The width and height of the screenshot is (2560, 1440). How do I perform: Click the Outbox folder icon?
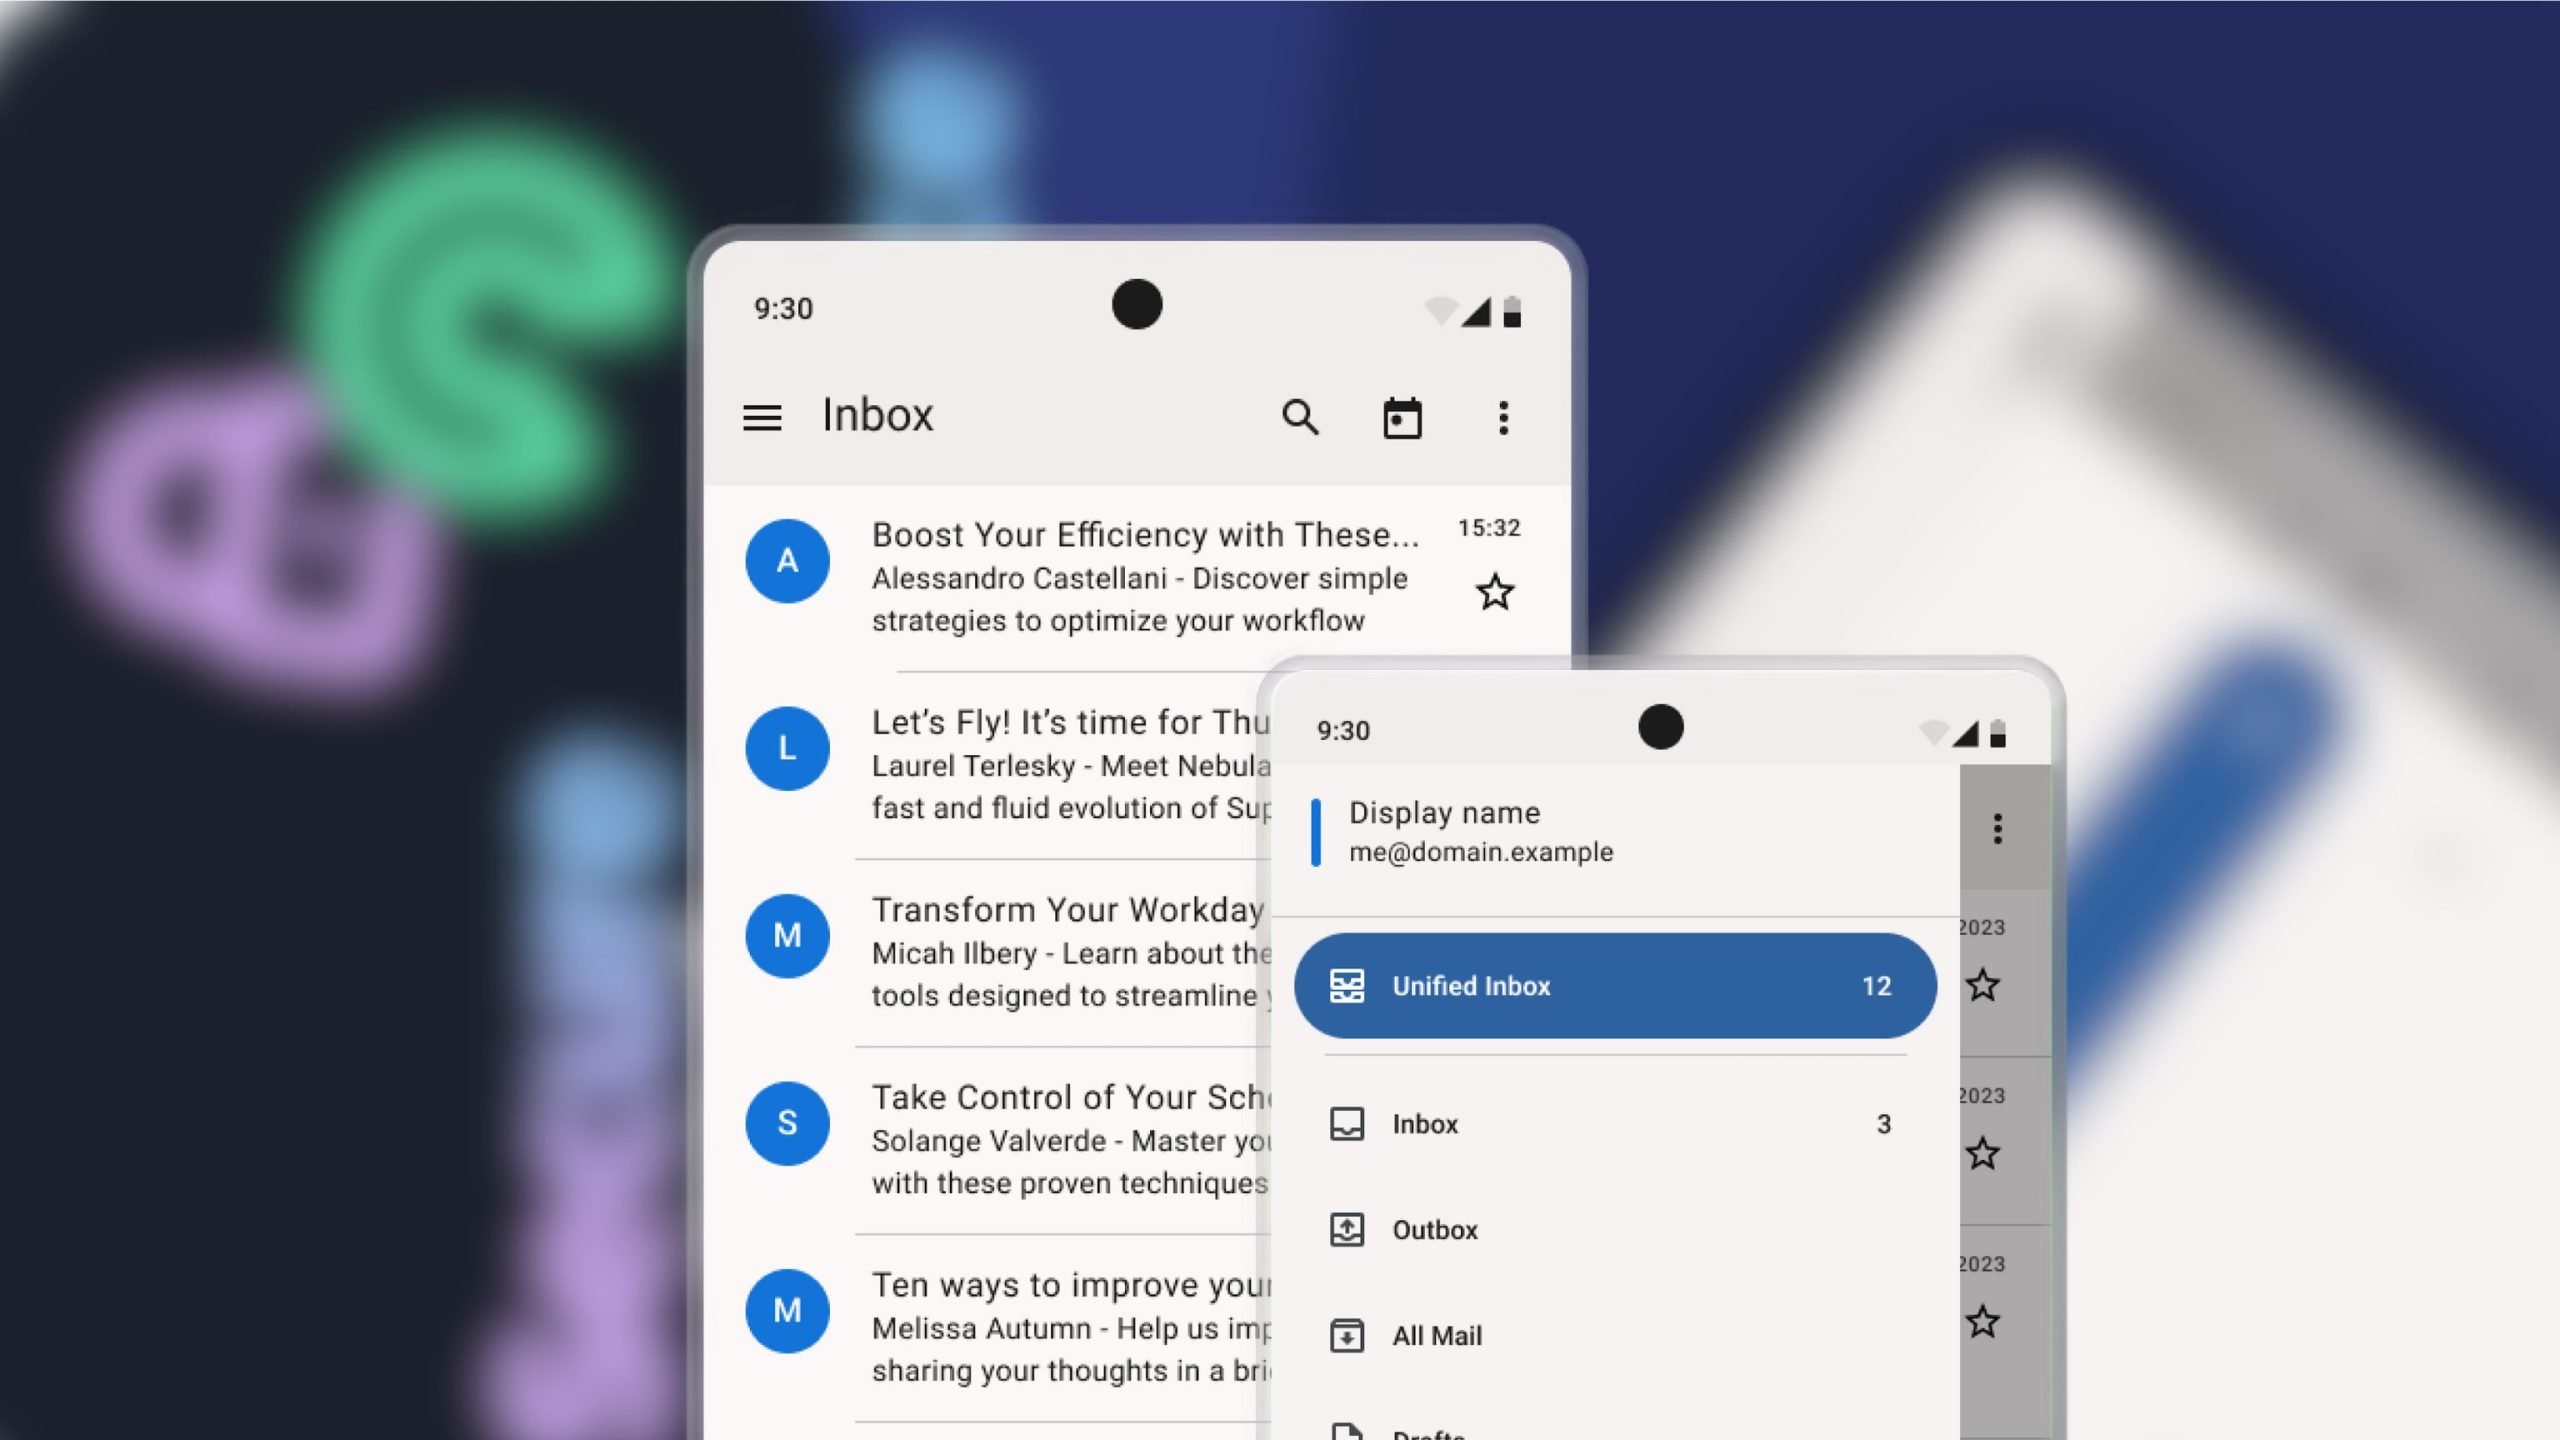click(1345, 1229)
